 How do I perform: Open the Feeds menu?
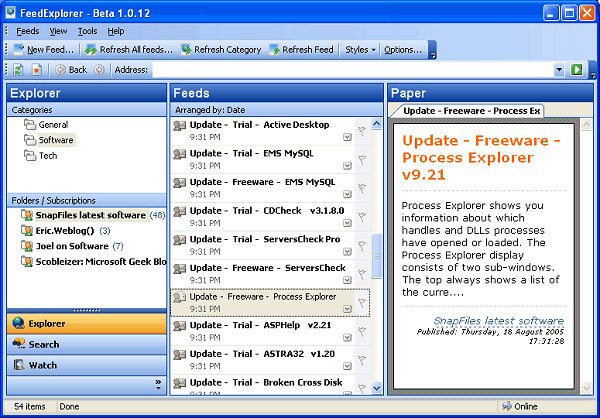point(28,31)
